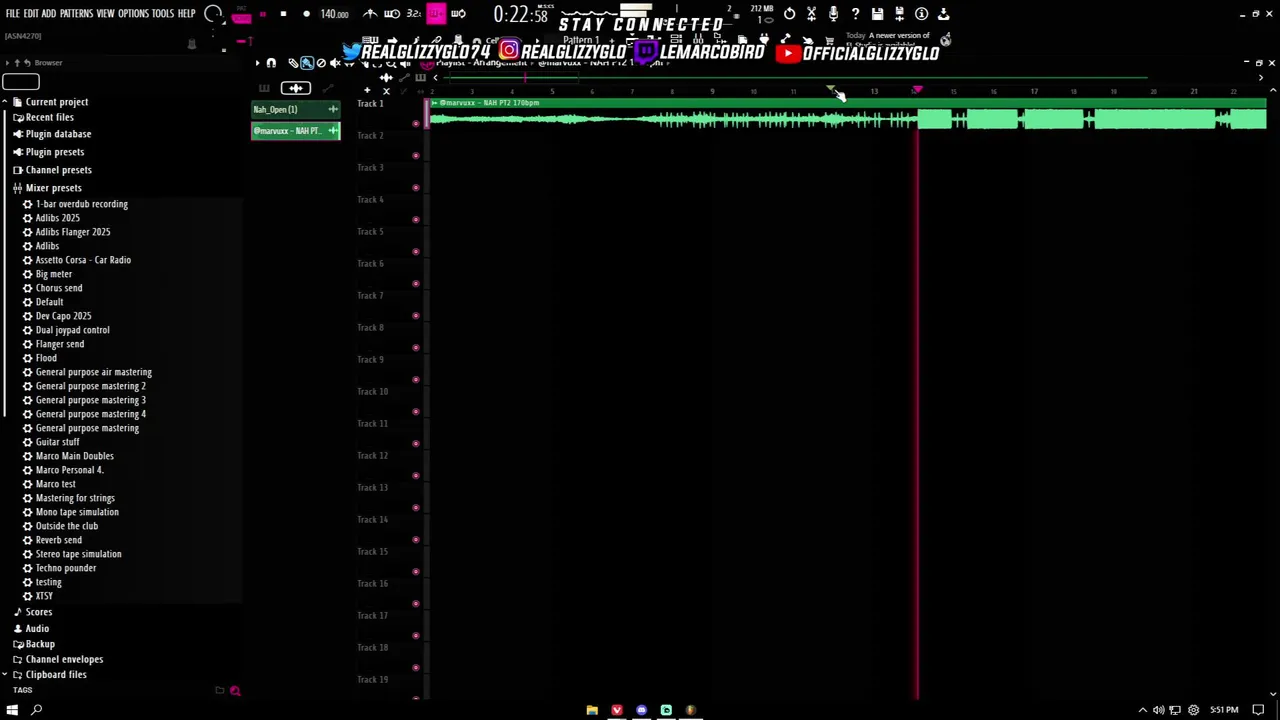This screenshot has height=720, width=1280.
Task: Open the playlist options arrow menu
Action: click(x=257, y=63)
